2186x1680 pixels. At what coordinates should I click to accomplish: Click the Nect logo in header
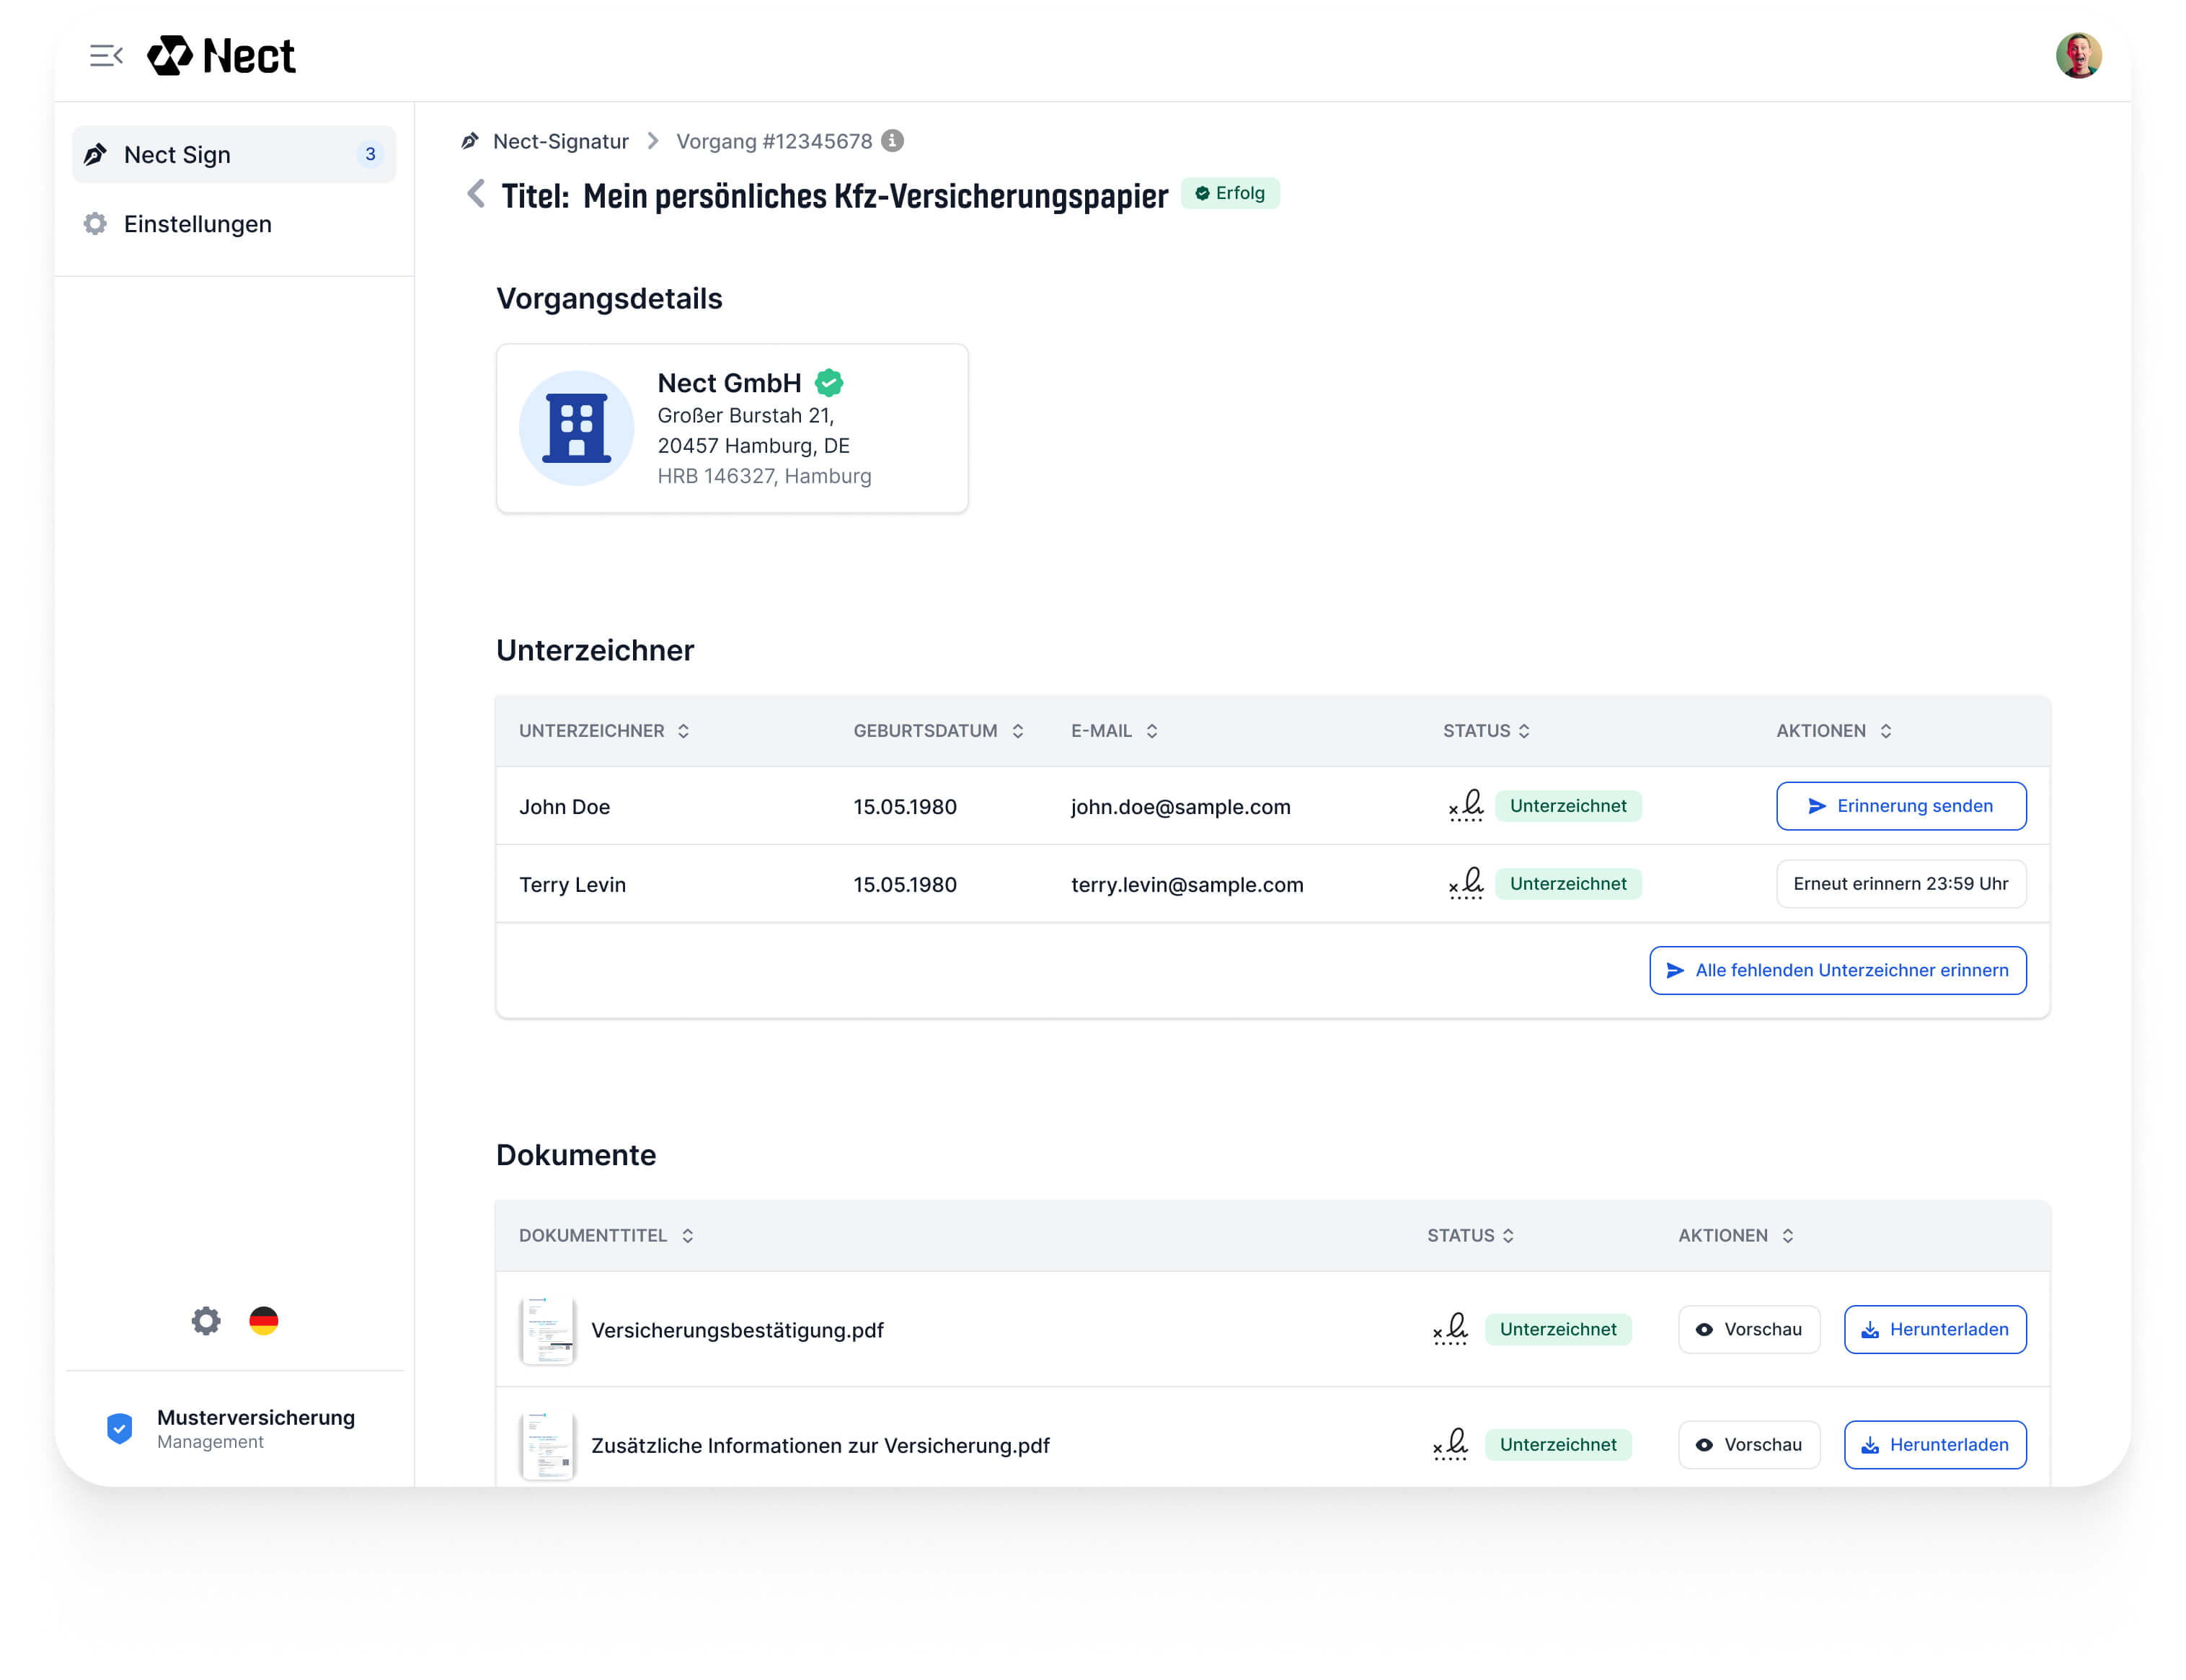(x=222, y=56)
